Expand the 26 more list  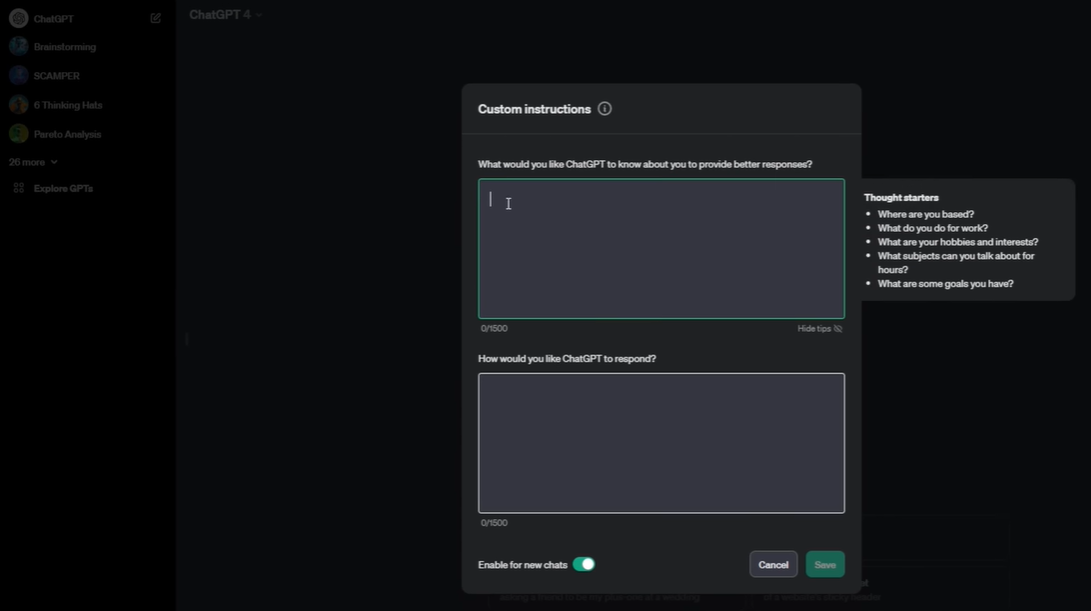point(33,162)
